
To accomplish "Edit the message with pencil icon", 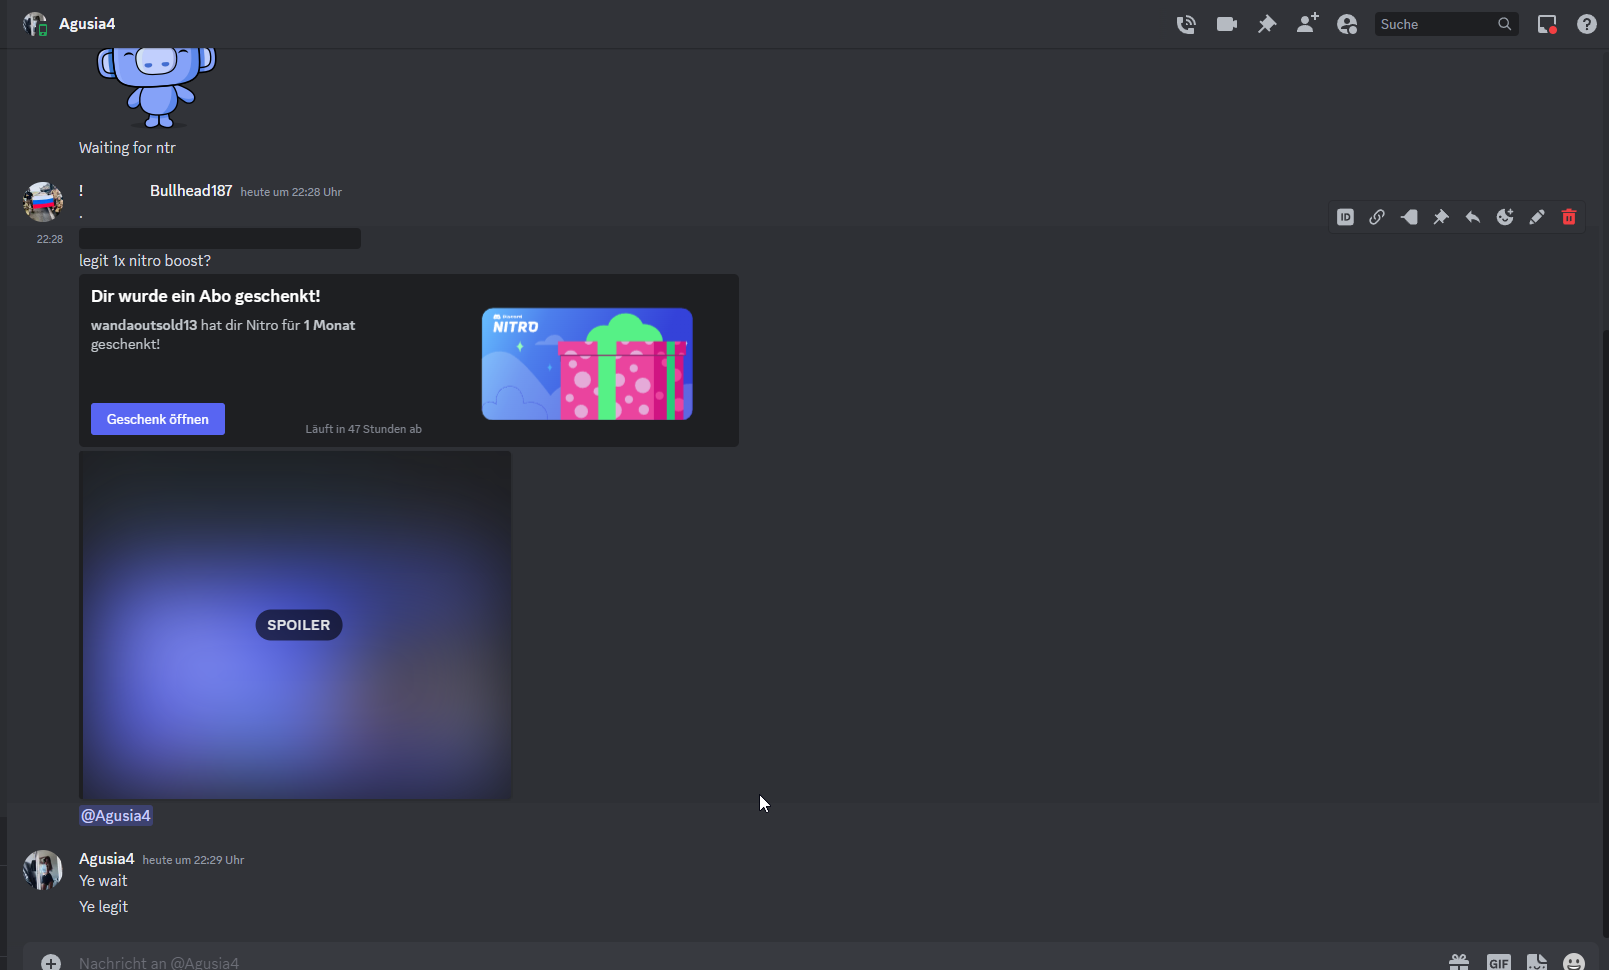I will pyautogui.click(x=1537, y=217).
